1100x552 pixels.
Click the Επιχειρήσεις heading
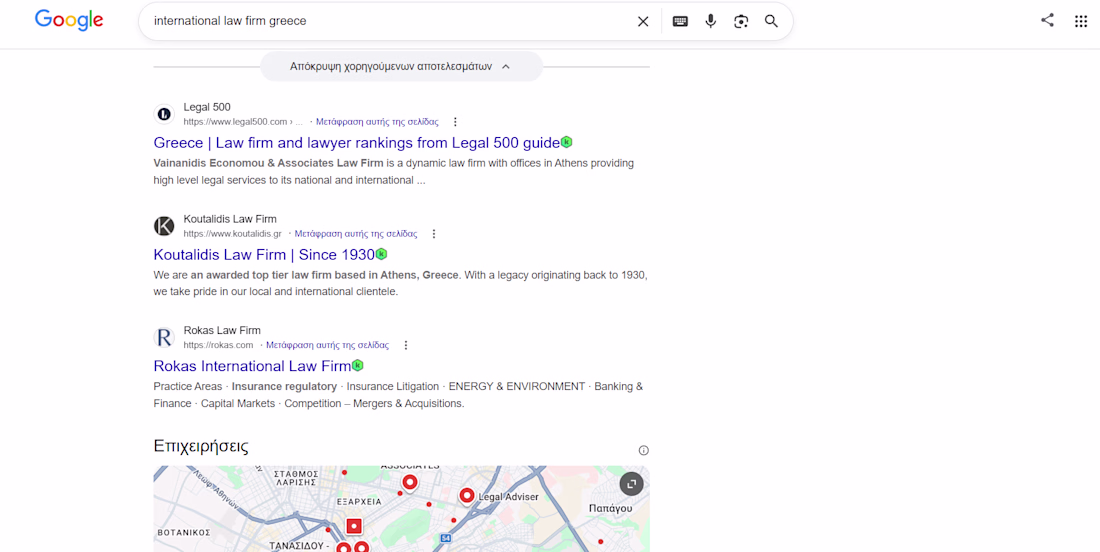click(201, 446)
